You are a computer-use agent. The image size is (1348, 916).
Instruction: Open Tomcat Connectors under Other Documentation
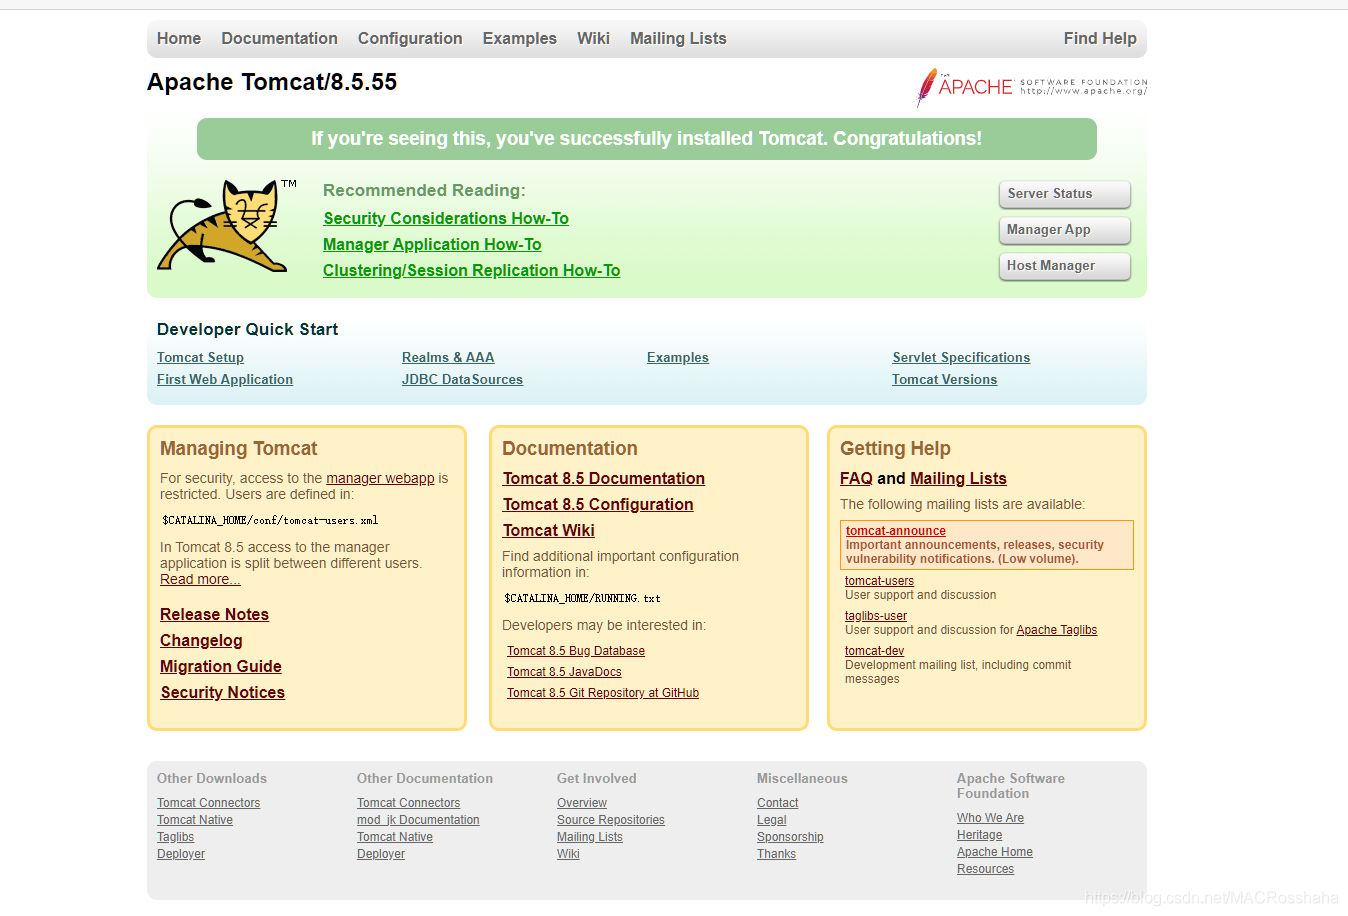pos(408,803)
